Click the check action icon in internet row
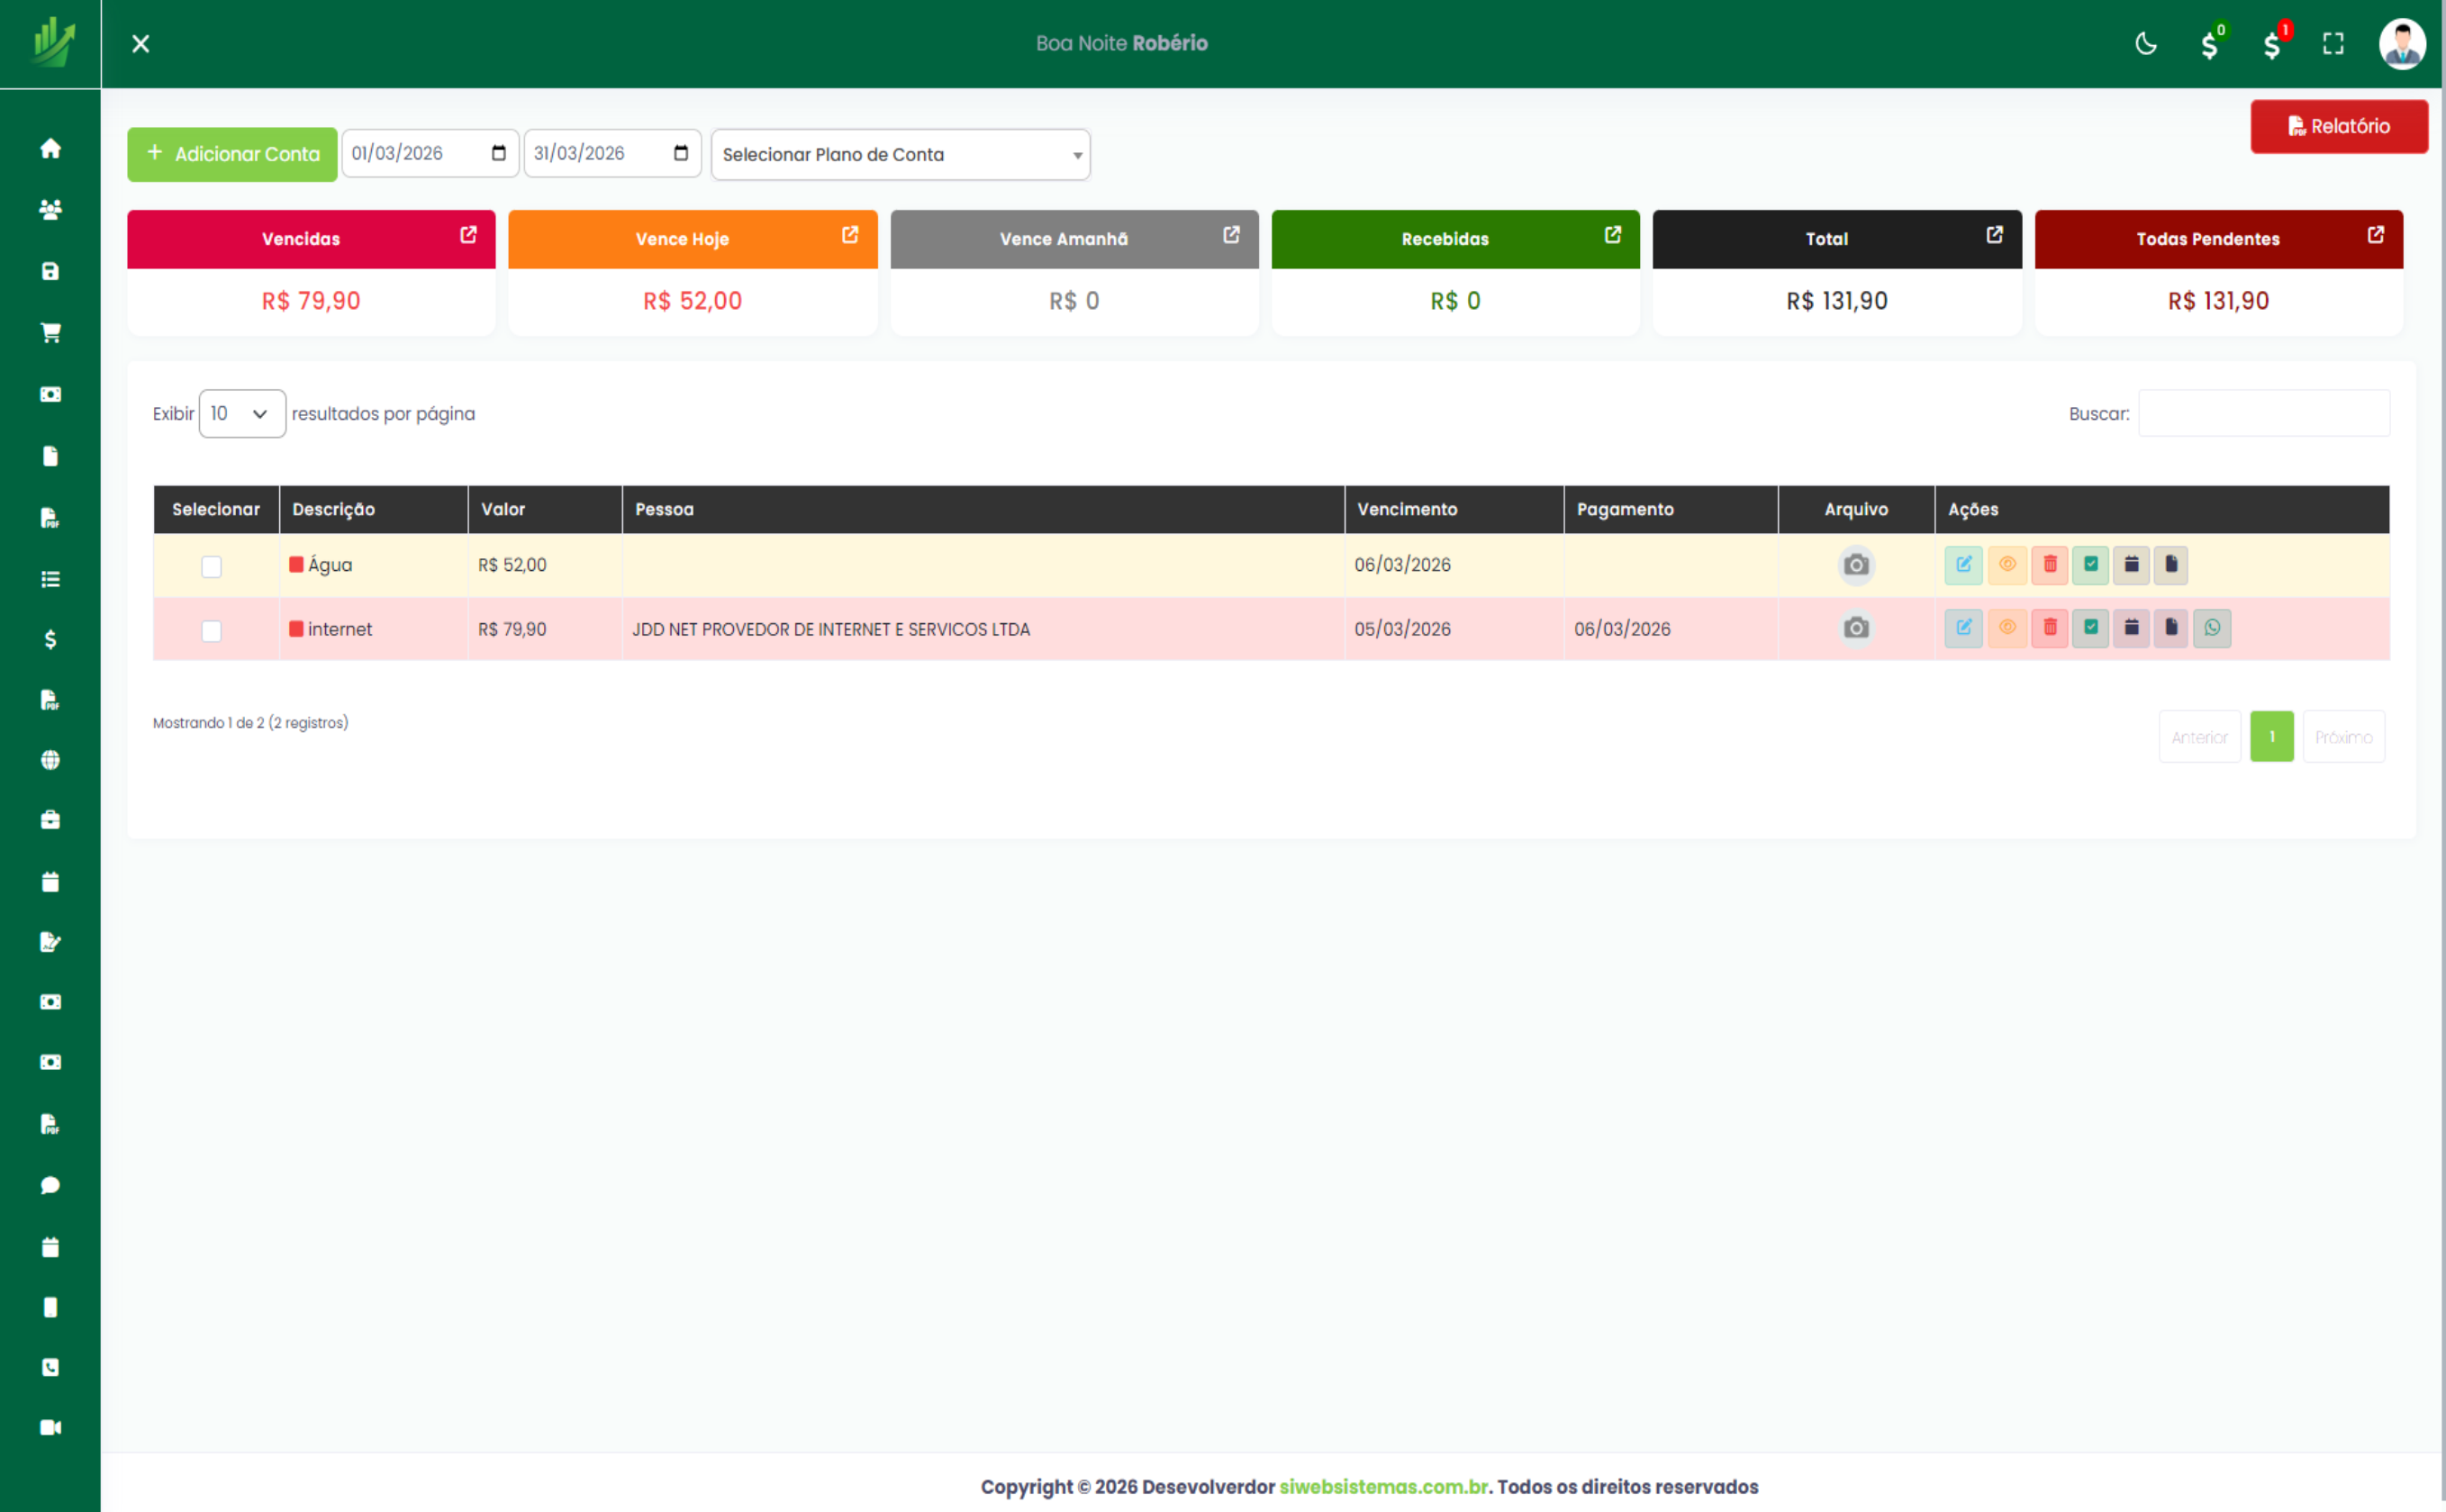2446x1512 pixels. coord(2090,628)
